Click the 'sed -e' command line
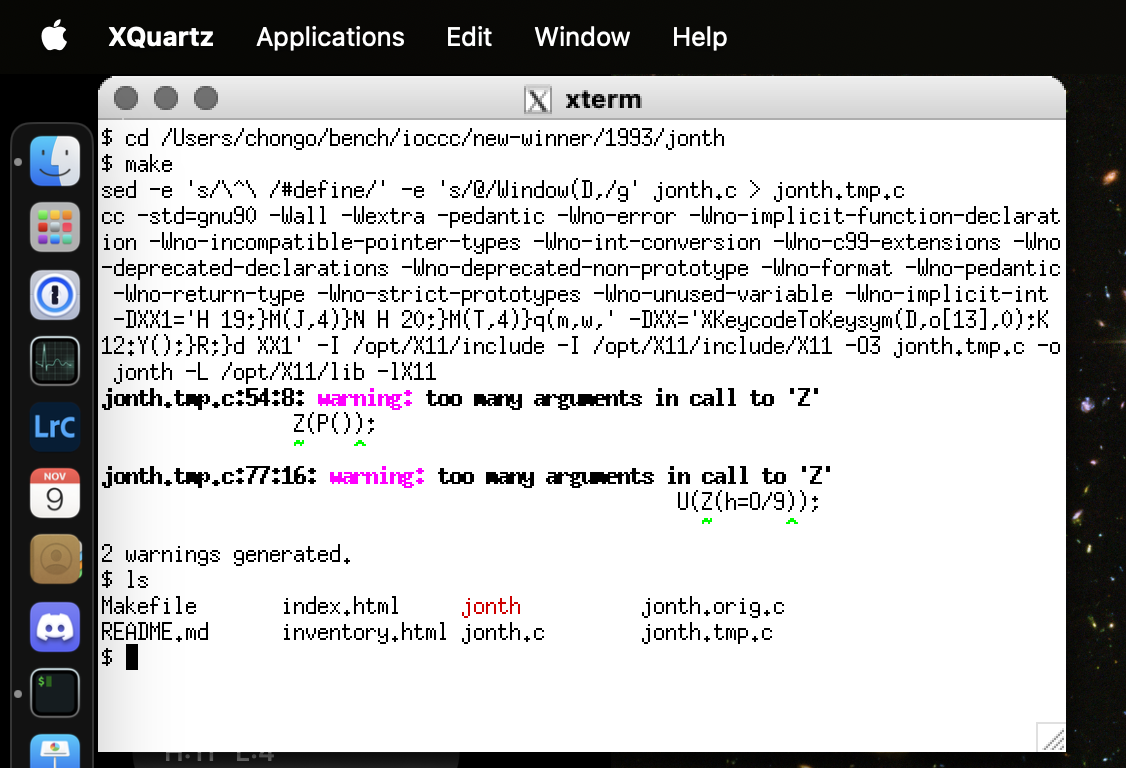 (503, 190)
